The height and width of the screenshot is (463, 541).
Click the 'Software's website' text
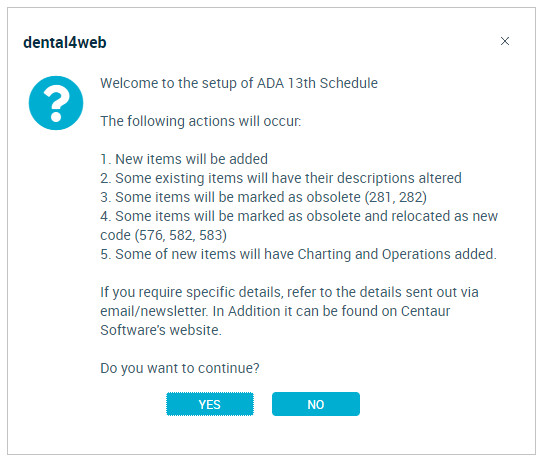[161, 330]
